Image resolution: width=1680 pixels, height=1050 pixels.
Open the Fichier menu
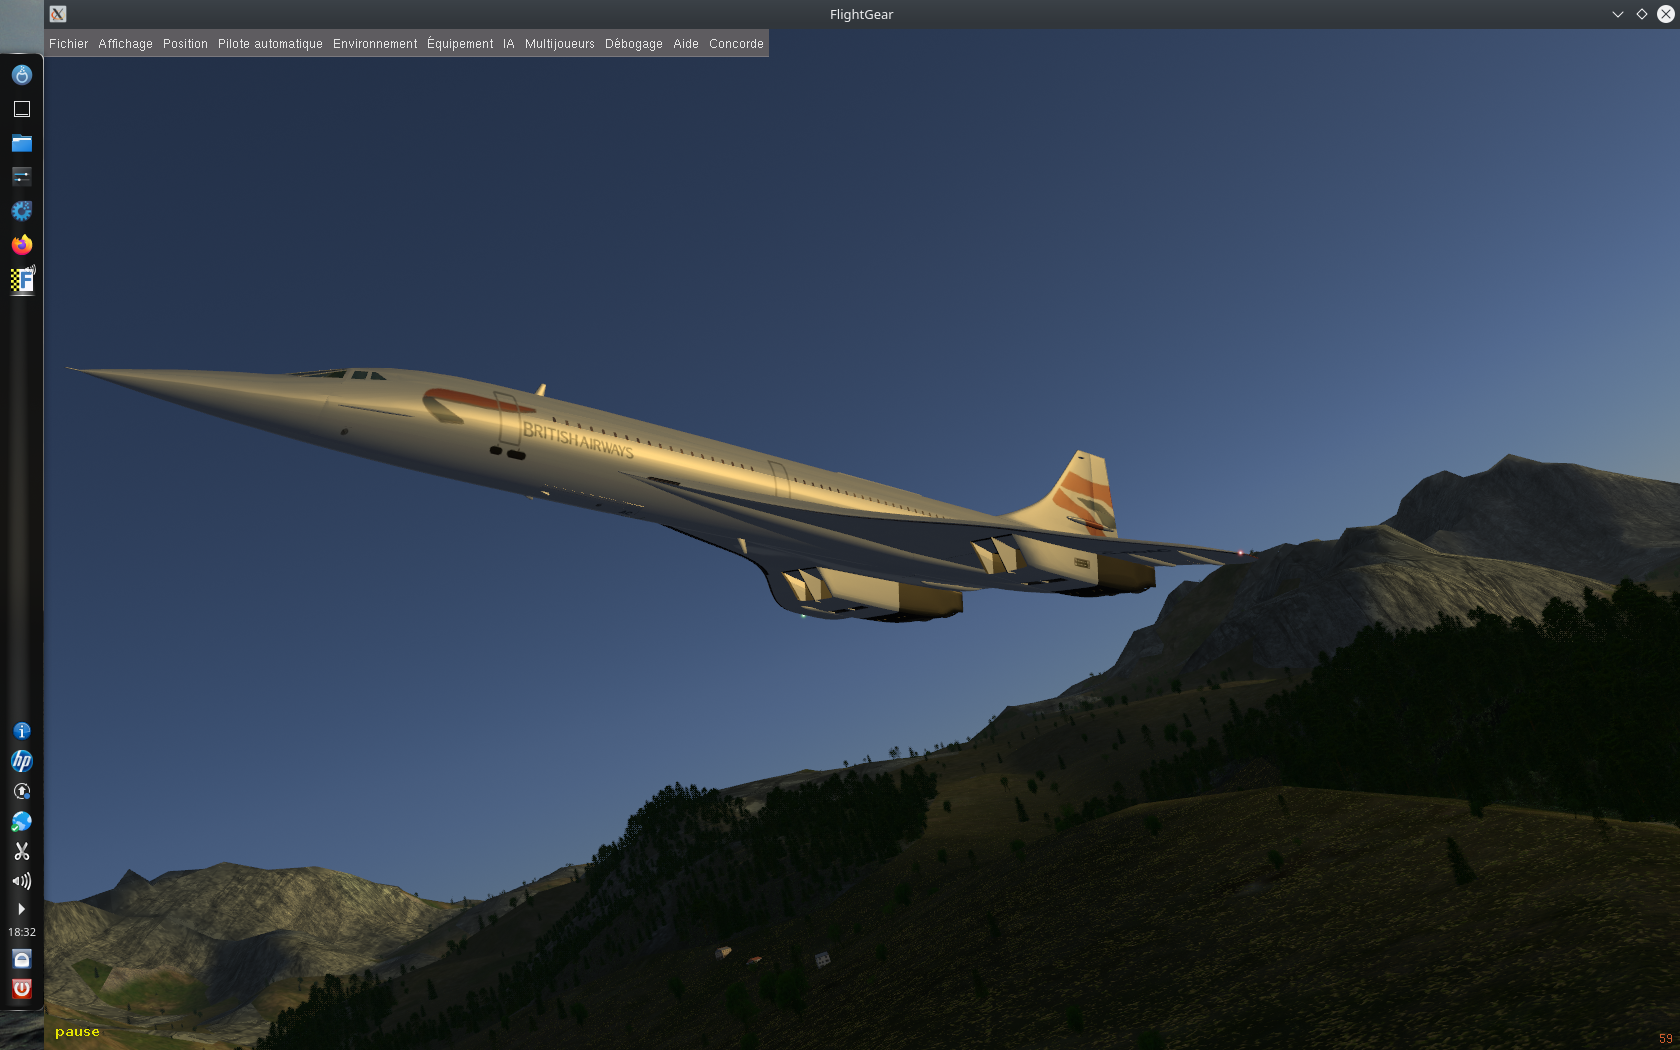[68, 44]
